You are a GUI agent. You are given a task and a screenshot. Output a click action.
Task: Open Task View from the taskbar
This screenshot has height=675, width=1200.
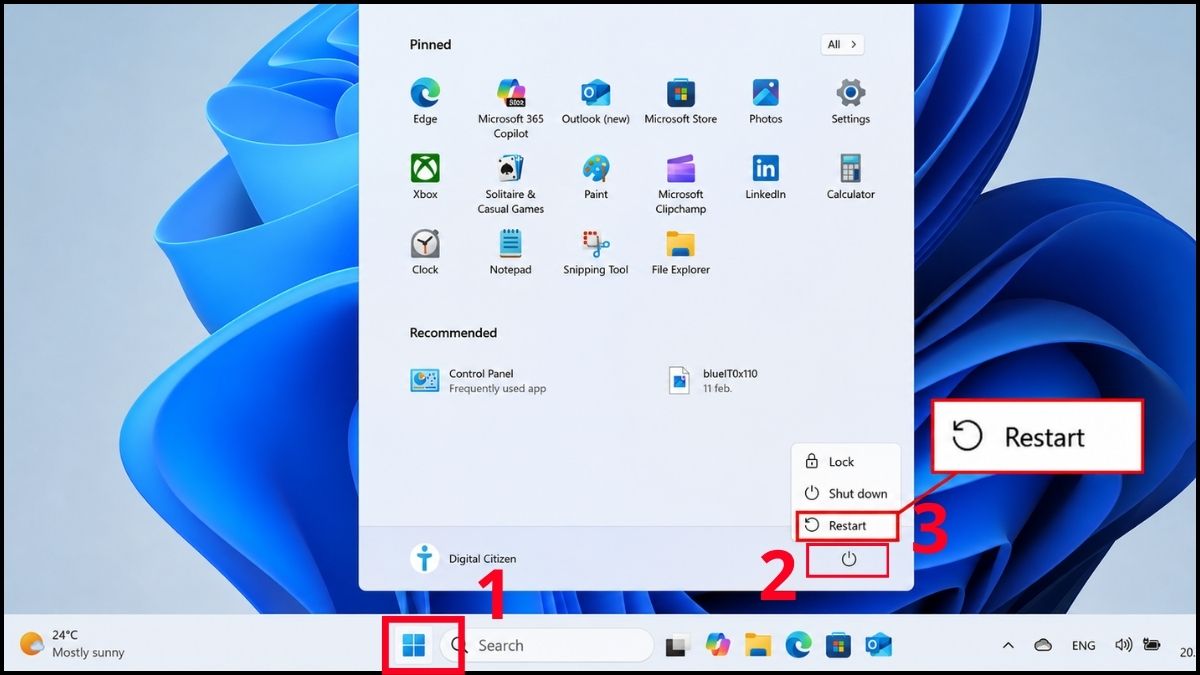[x=678, y=646]
